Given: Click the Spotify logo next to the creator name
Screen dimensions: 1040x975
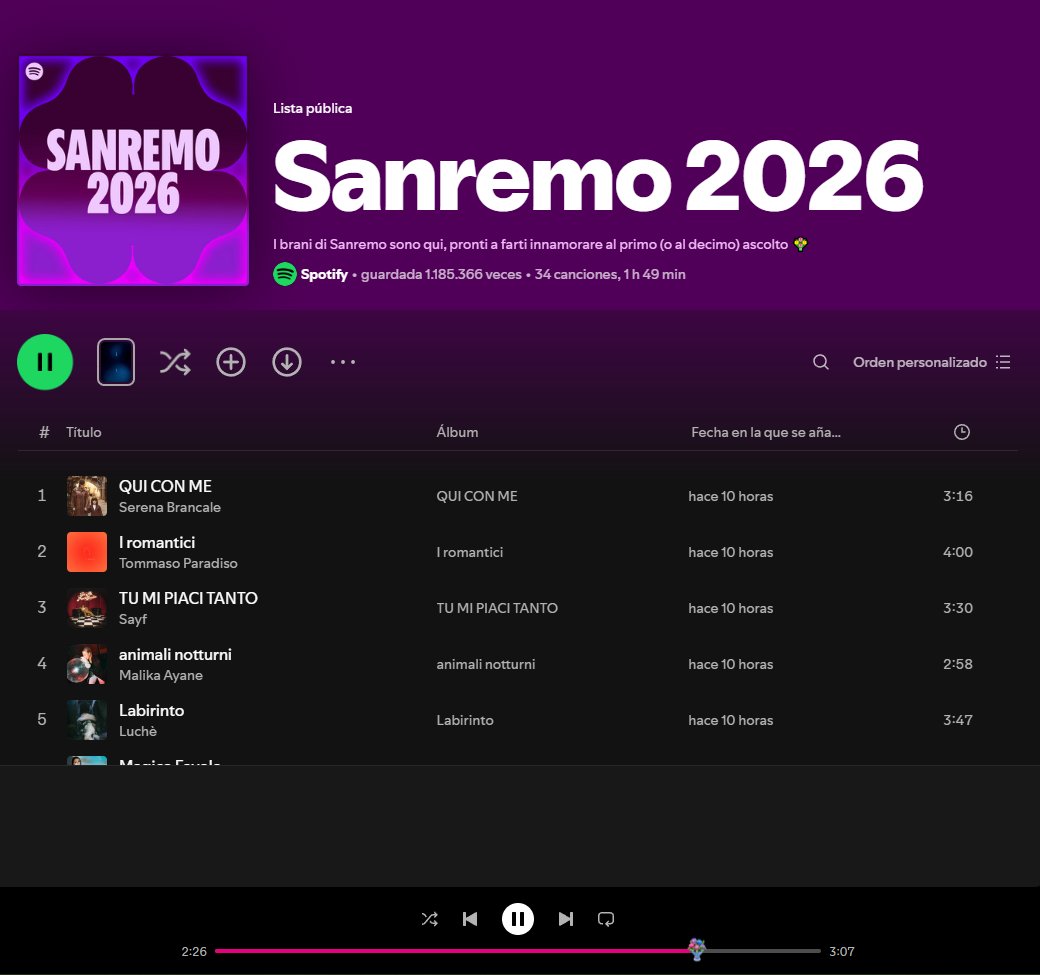Looking at the screenshot, I should (x=285, y=275).
